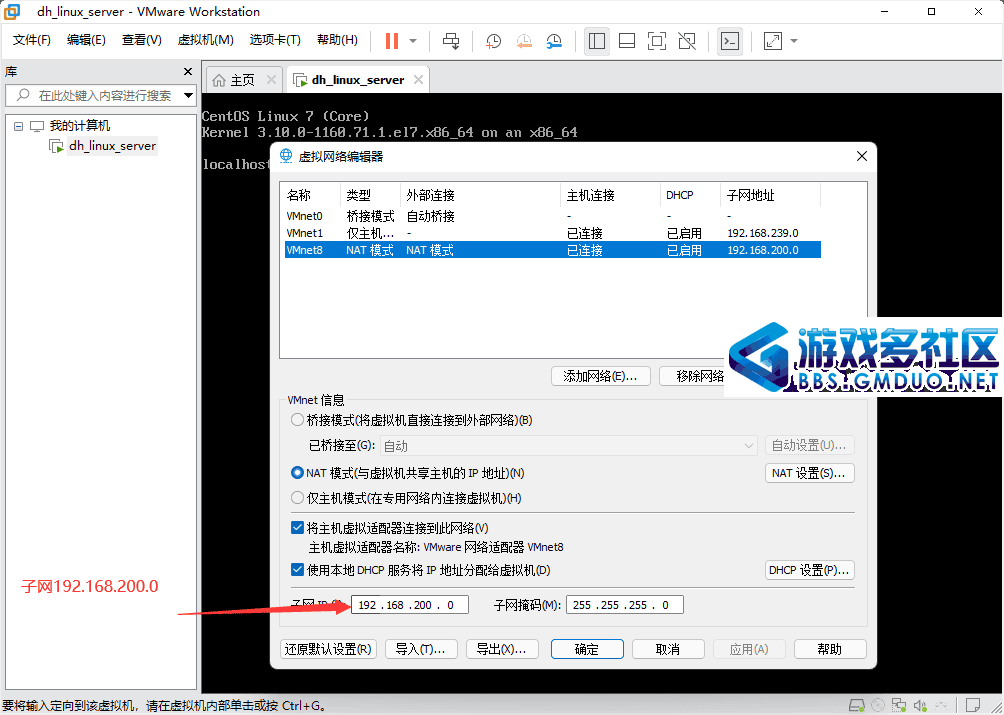The height and width of the screenshot is (715, 1004).
Task: Open the message log status bar icon
Action: pos(973,705)
